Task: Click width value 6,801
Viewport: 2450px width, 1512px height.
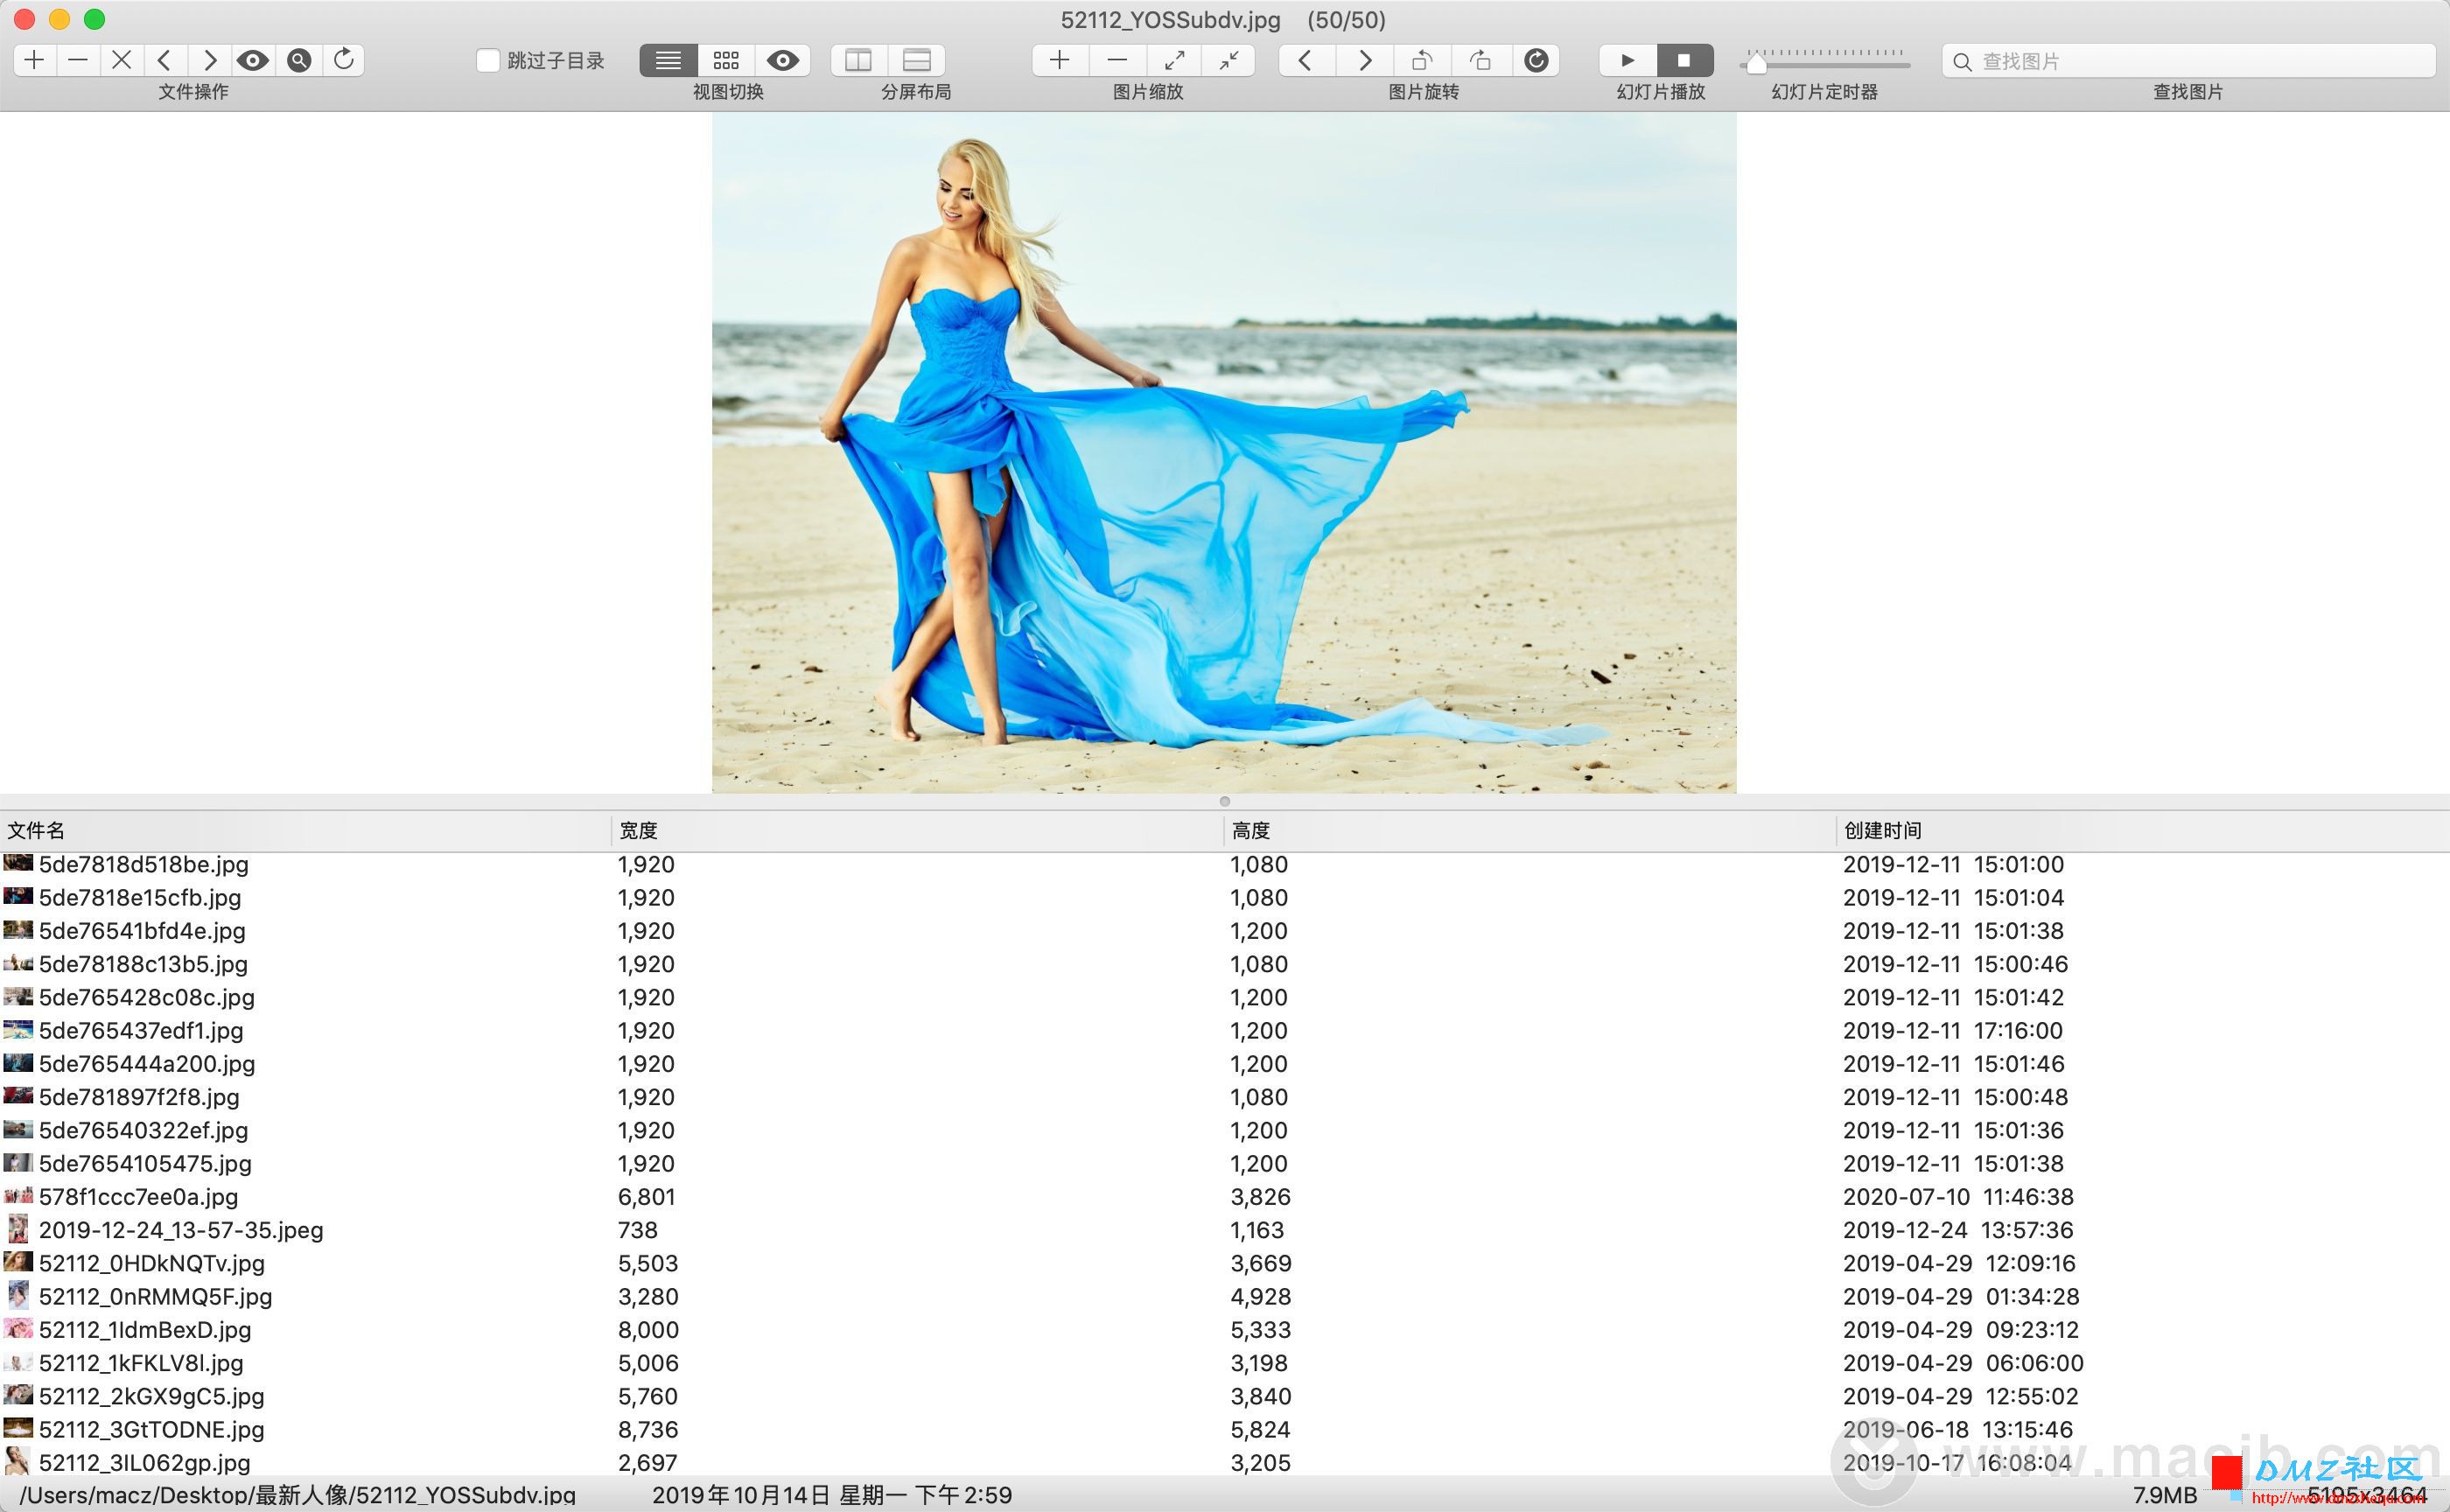Action: coord(647,1196)
